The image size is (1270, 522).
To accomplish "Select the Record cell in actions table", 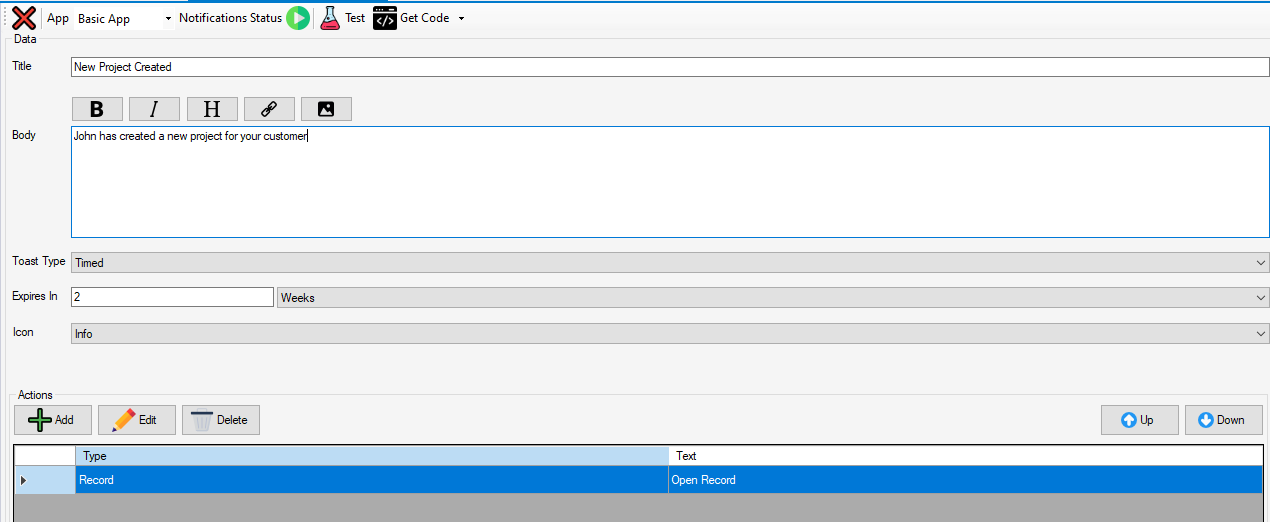I will [372, 480].
